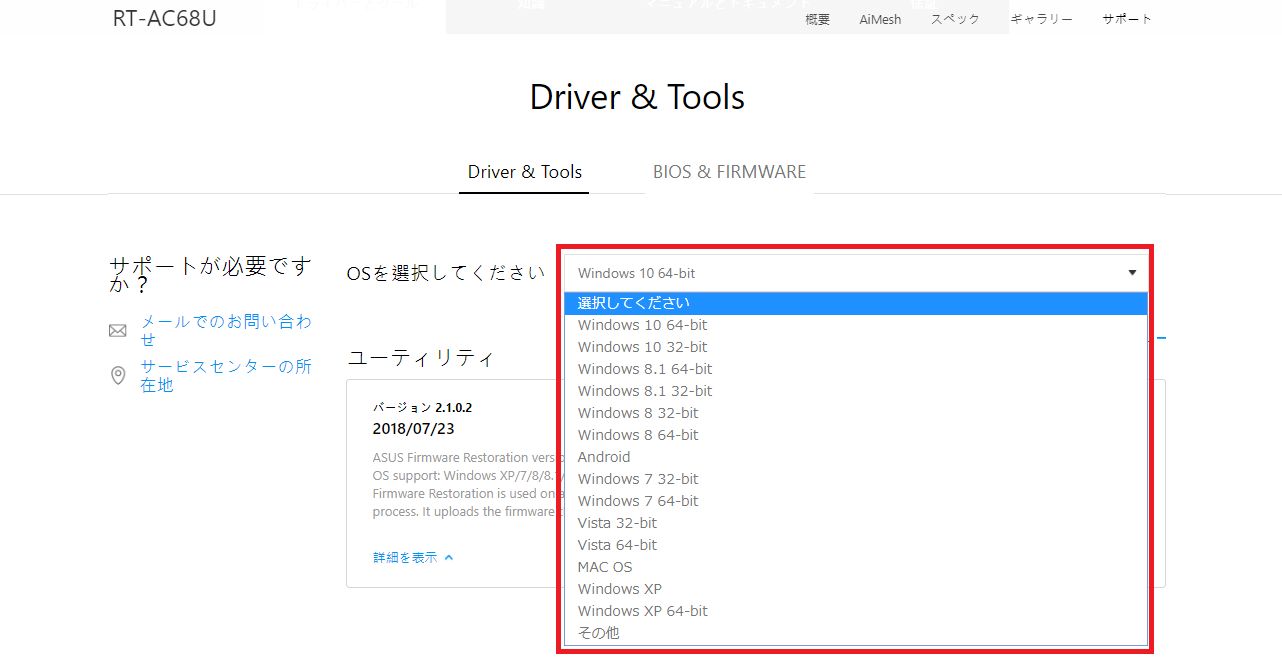Click the メールでのお問い合わせ link

click(x=226, y=330)
